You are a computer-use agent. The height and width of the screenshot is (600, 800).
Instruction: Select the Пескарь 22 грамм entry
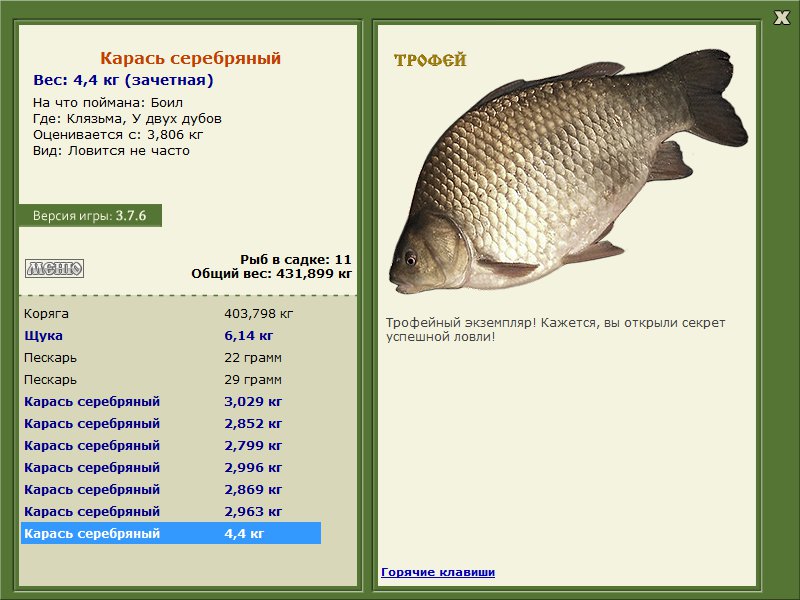coord(171,358)
